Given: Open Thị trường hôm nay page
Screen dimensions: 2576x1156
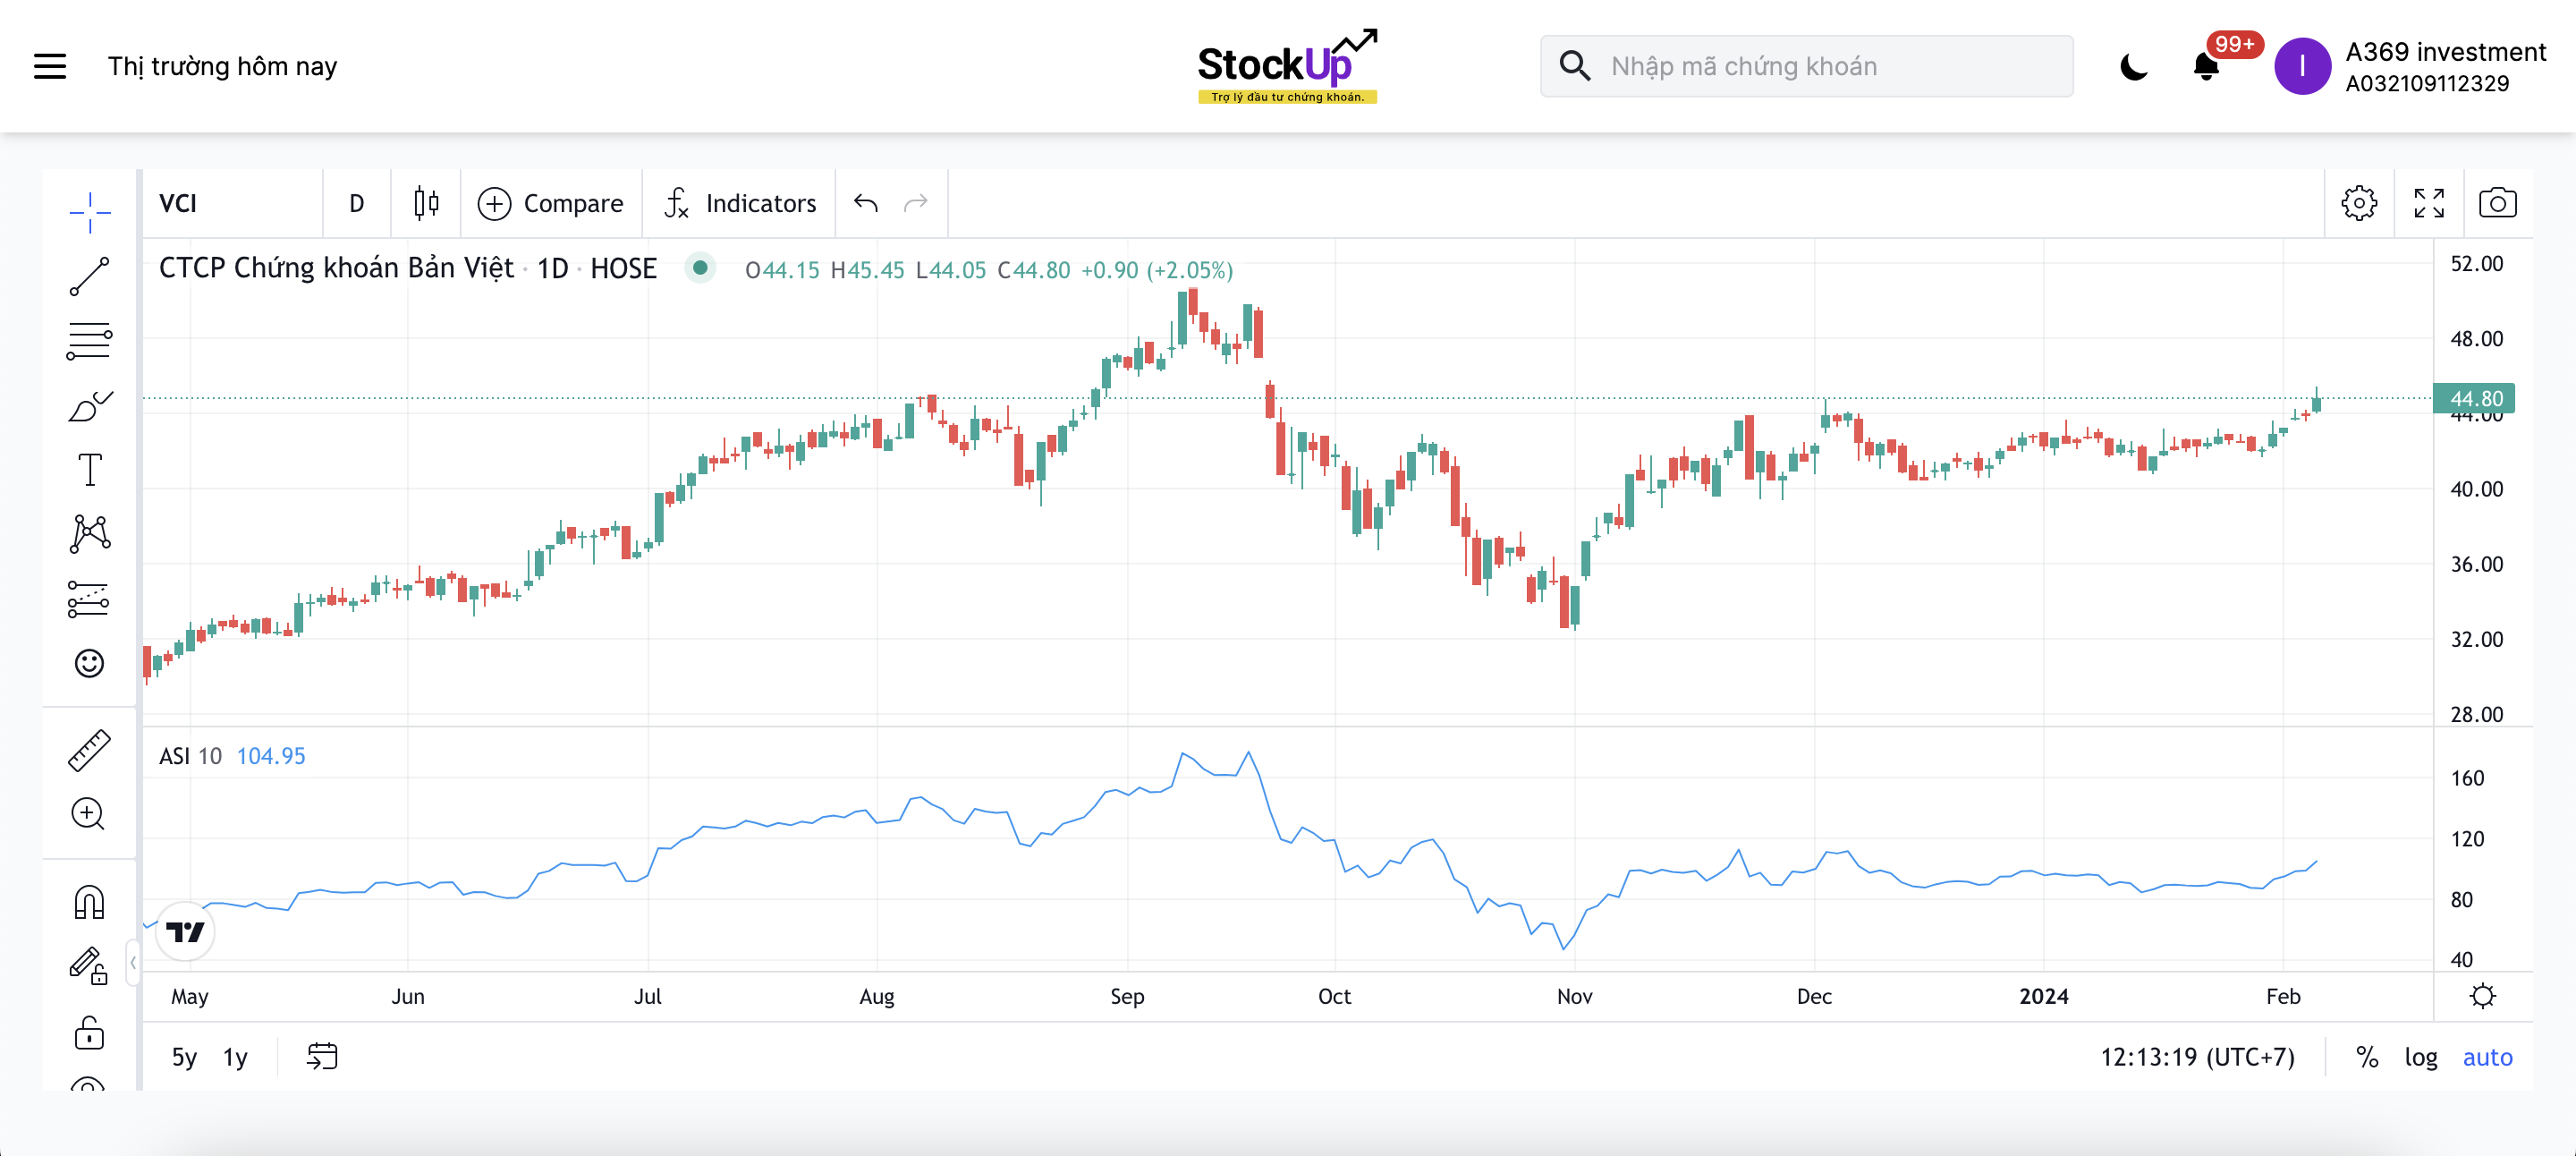Looking at the screenshot, I should [222, 66].
